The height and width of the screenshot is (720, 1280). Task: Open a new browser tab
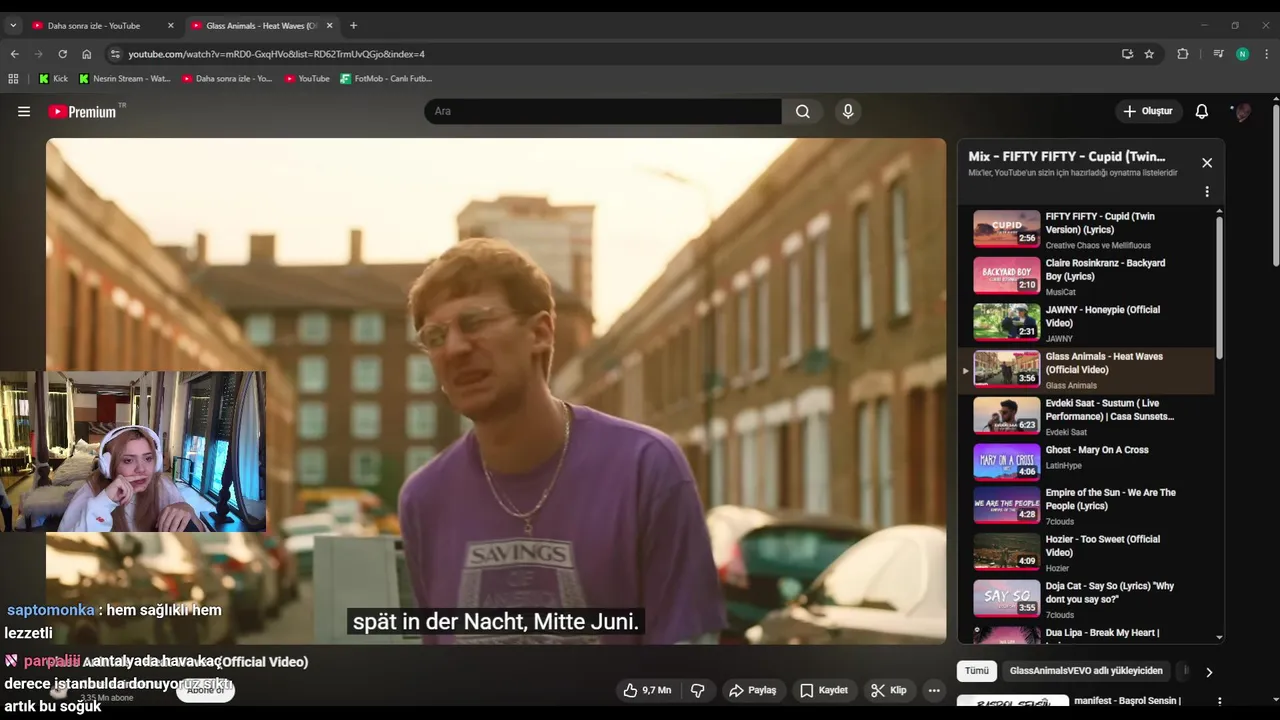tap(353, 25)
